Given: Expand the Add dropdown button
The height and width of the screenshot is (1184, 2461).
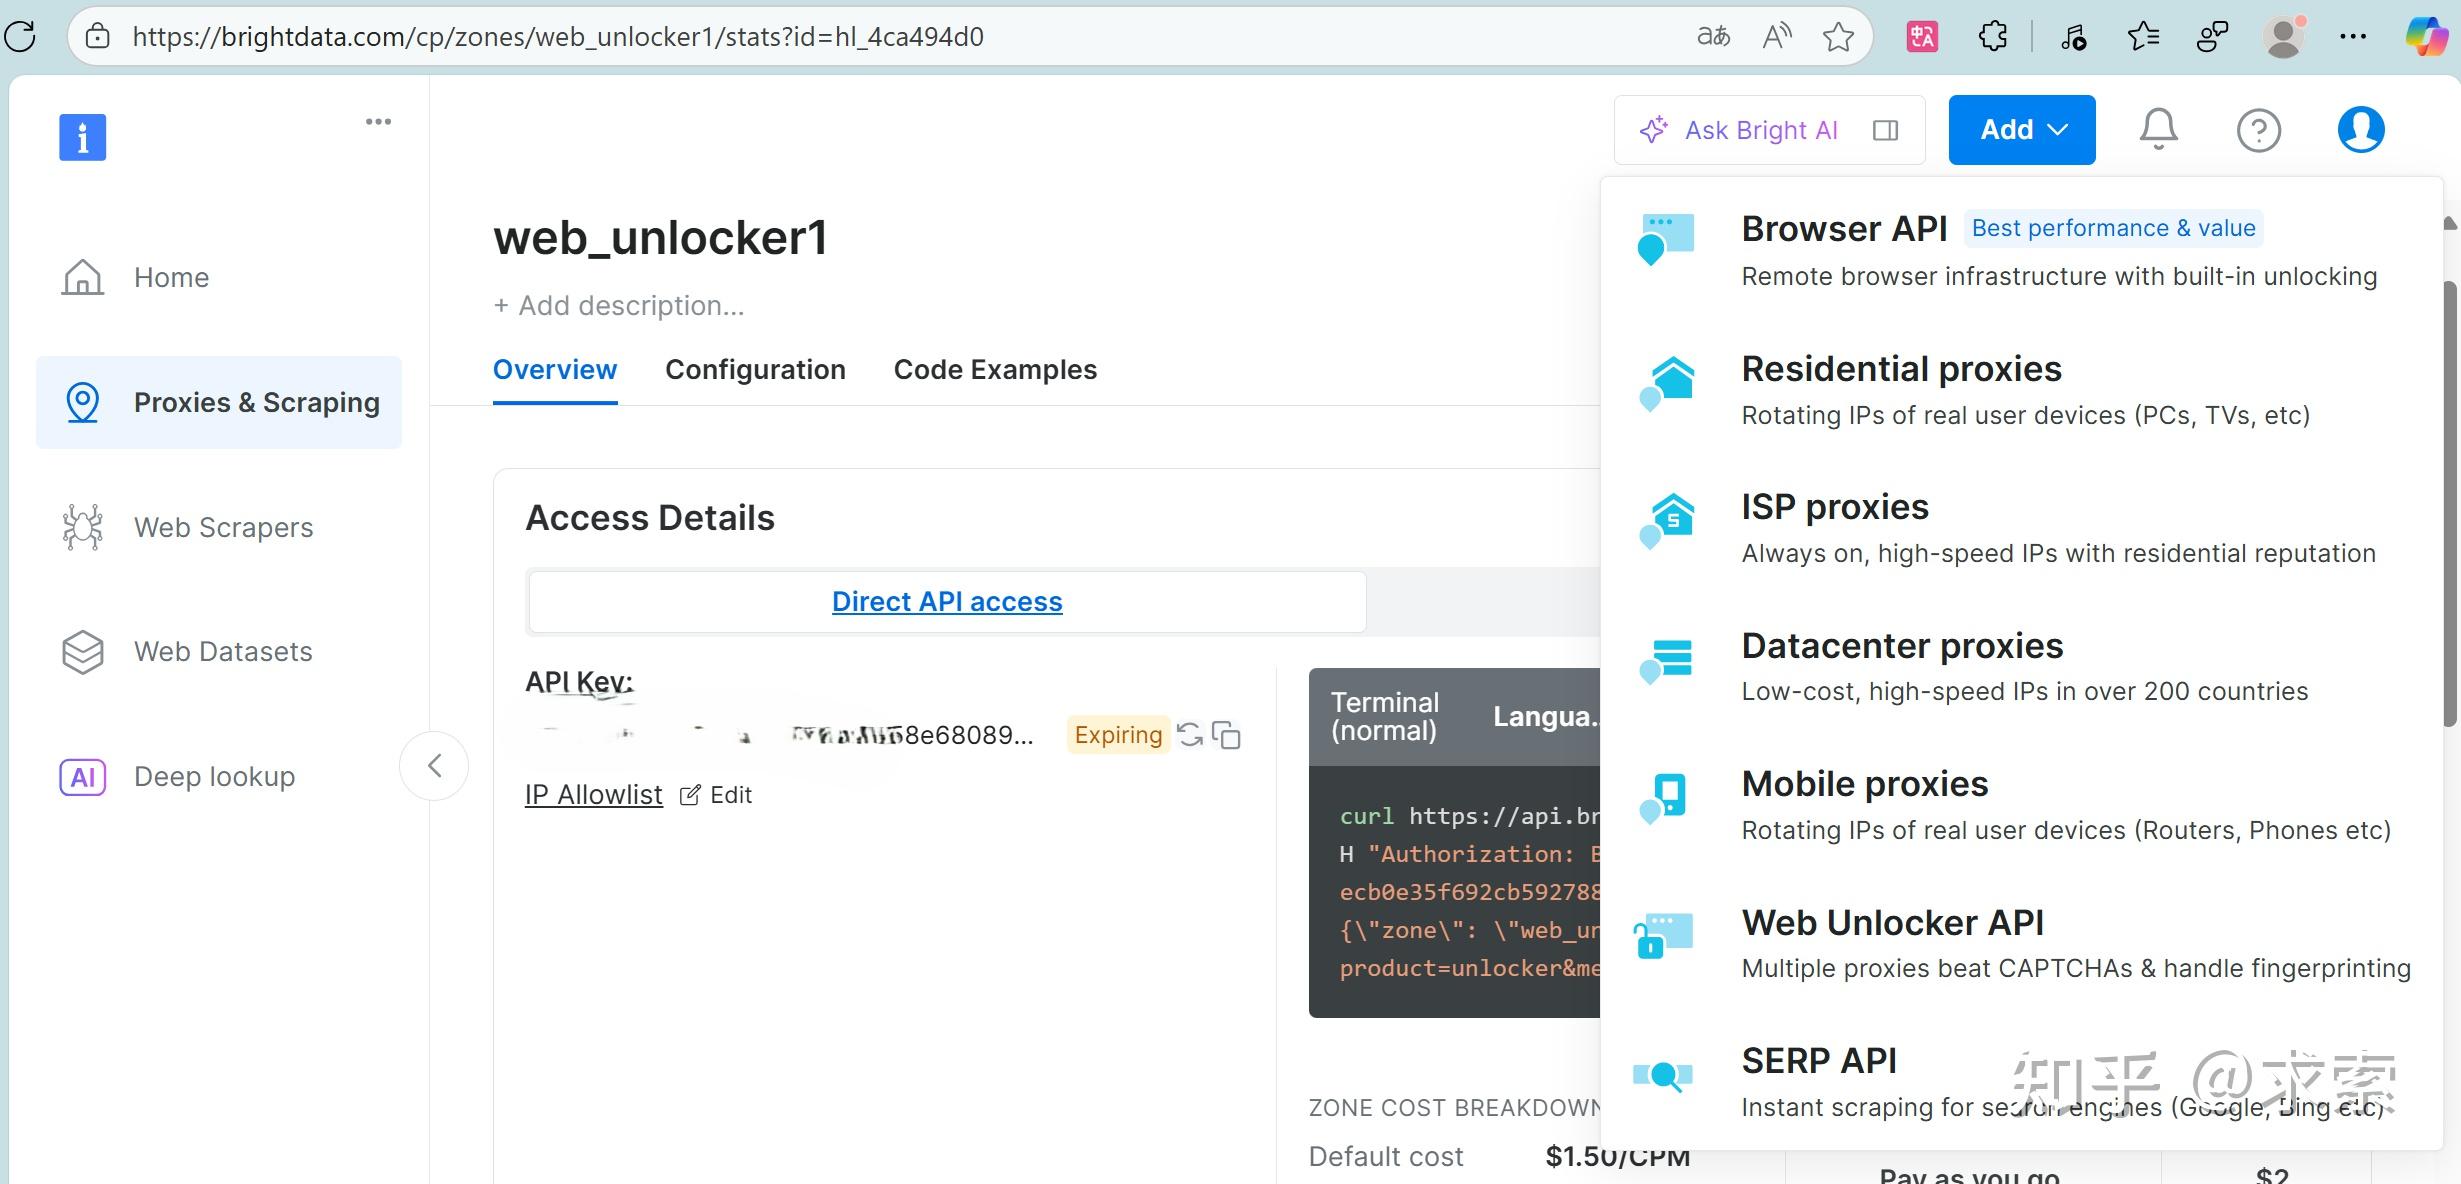Looking at the screenshot, I should 2021,130.
